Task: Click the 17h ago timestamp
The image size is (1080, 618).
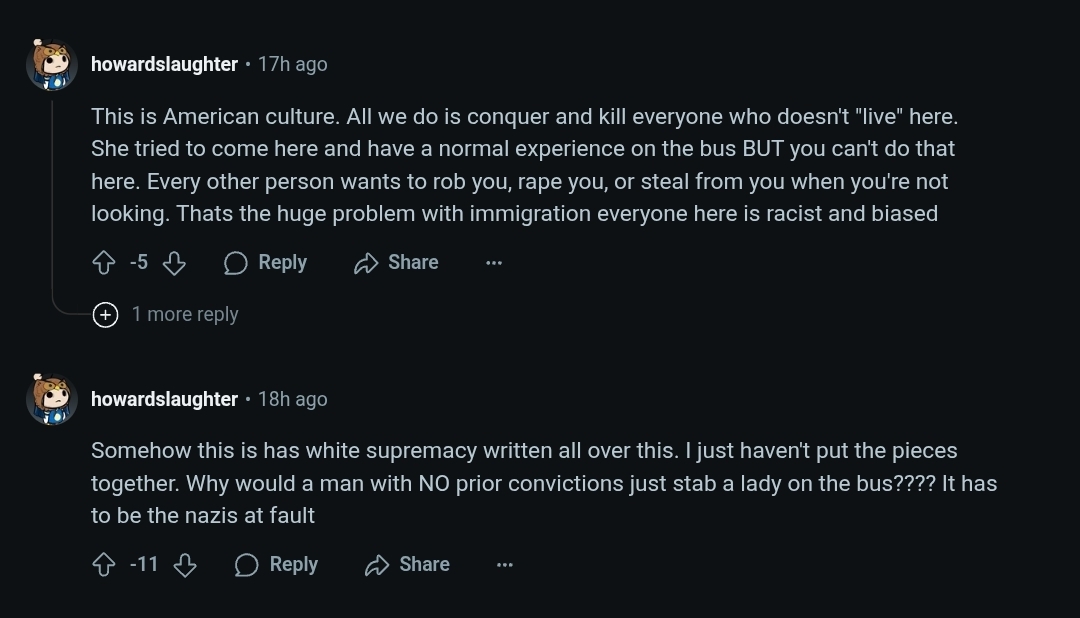Action: point(292,64)
